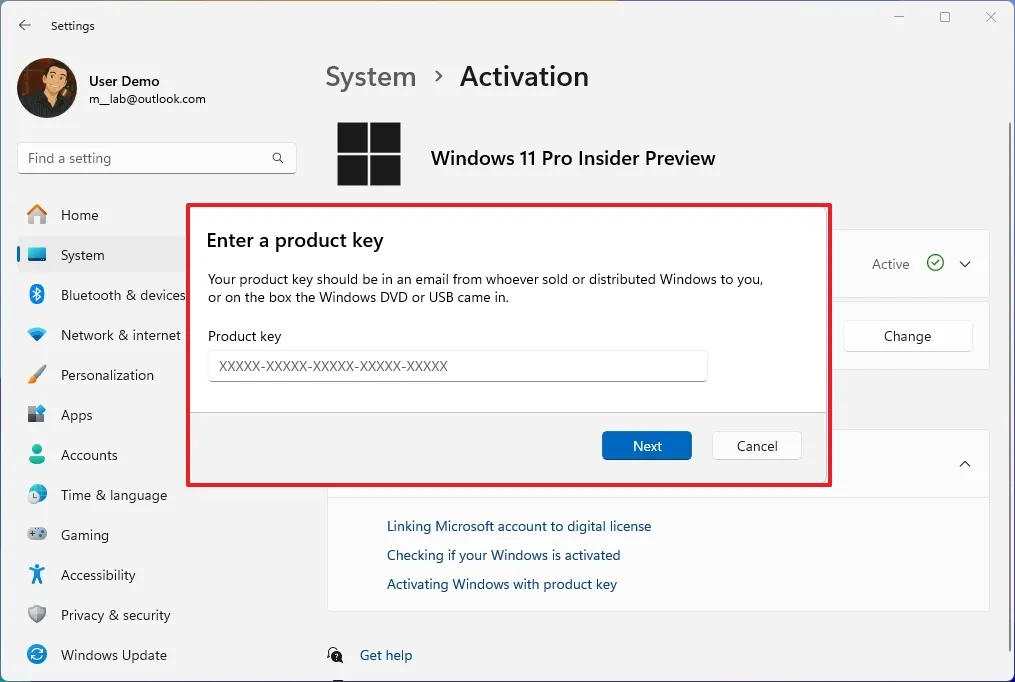The width and height of the screenshot is (1015, 682).
Task: Close the Settings window
Action: 990,17
